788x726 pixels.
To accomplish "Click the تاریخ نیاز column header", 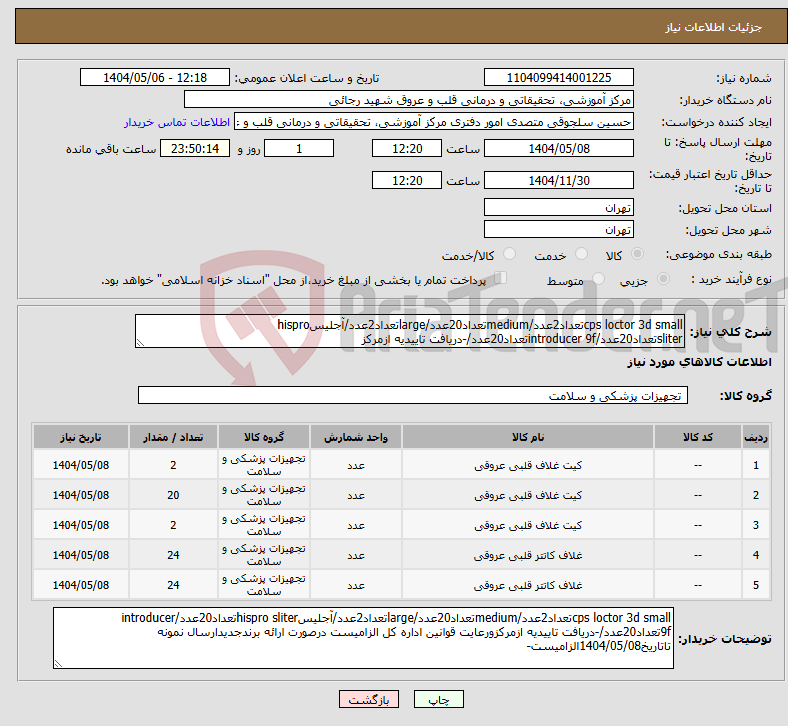I will coord(81,437).
